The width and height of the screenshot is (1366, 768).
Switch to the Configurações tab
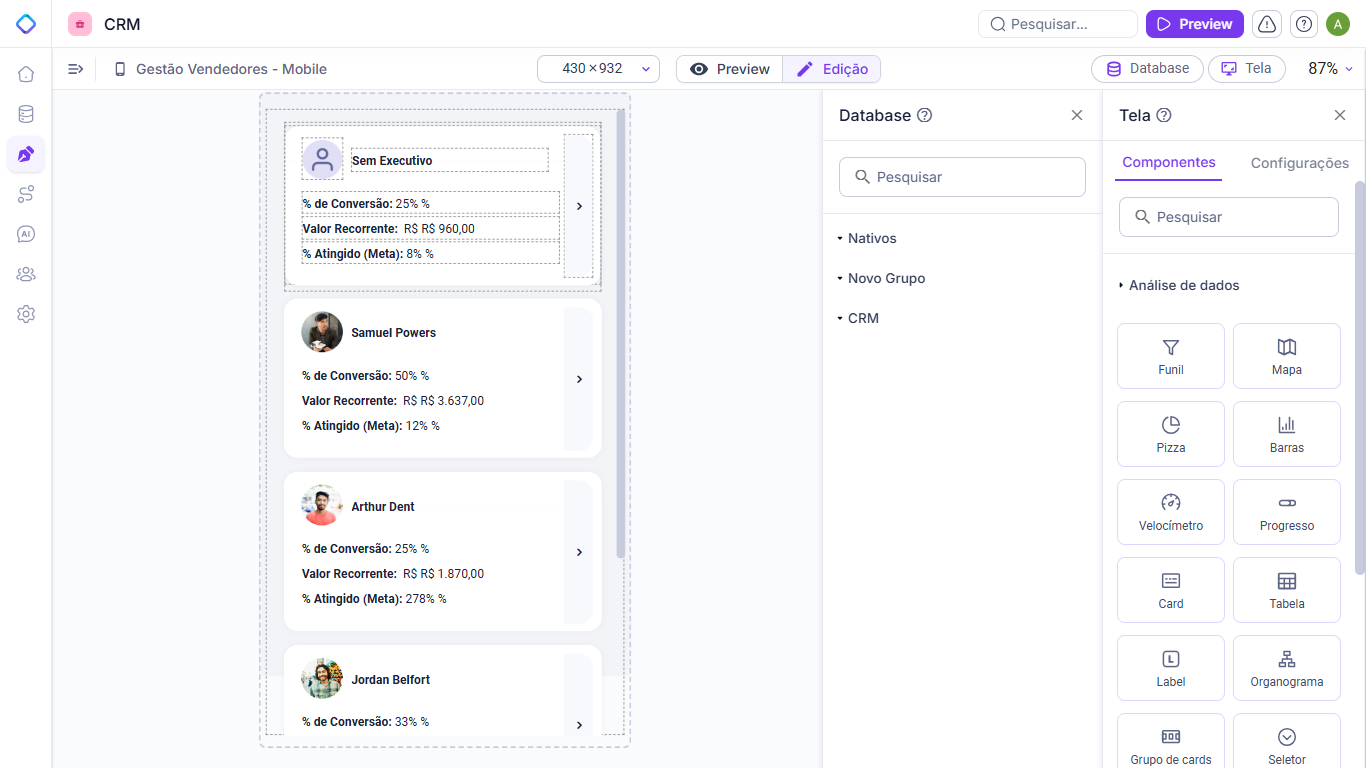point(1300,162)
